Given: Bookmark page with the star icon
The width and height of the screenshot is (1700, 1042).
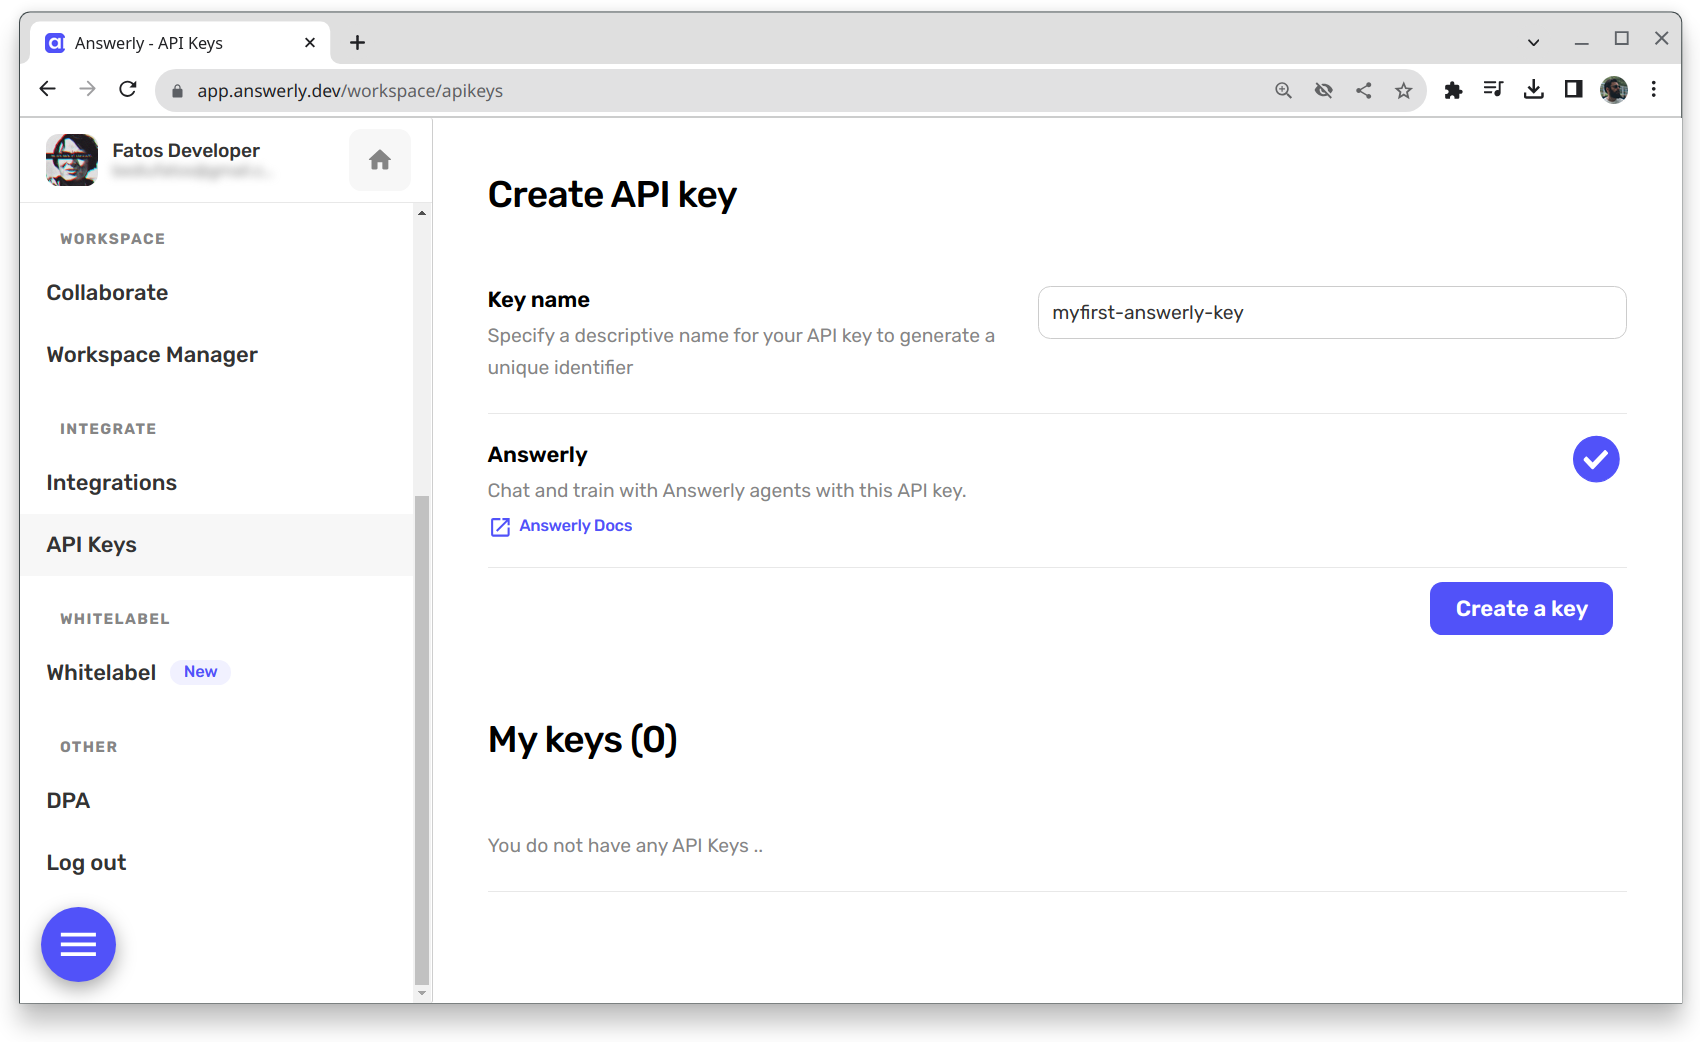Looking at the screenshot, I should pyautogui.click(x=1404, y=91).
